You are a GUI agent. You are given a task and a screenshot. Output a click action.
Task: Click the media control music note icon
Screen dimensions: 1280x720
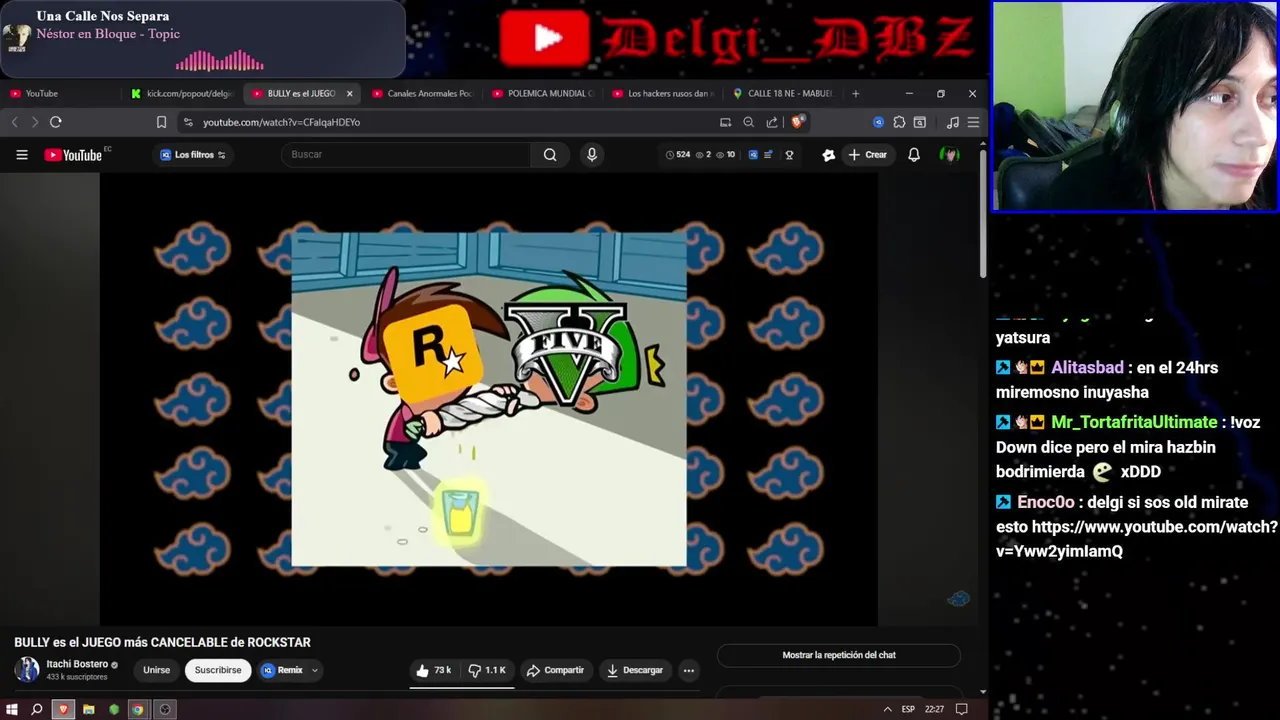coord(952,122)
